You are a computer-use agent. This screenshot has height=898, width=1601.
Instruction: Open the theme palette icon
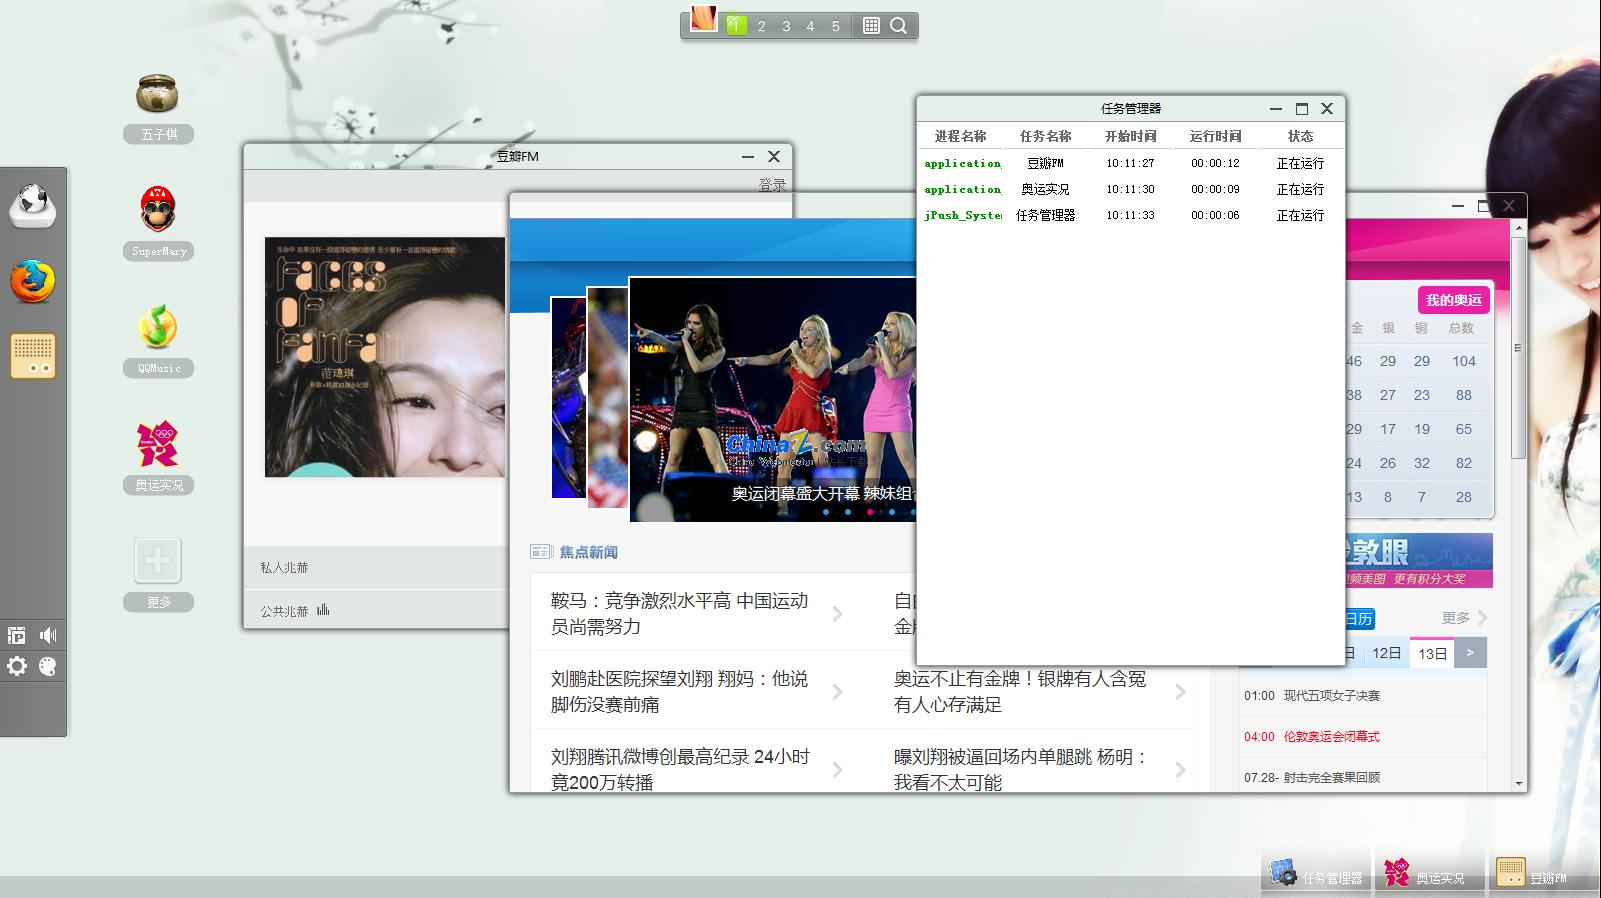pos(47,667)
